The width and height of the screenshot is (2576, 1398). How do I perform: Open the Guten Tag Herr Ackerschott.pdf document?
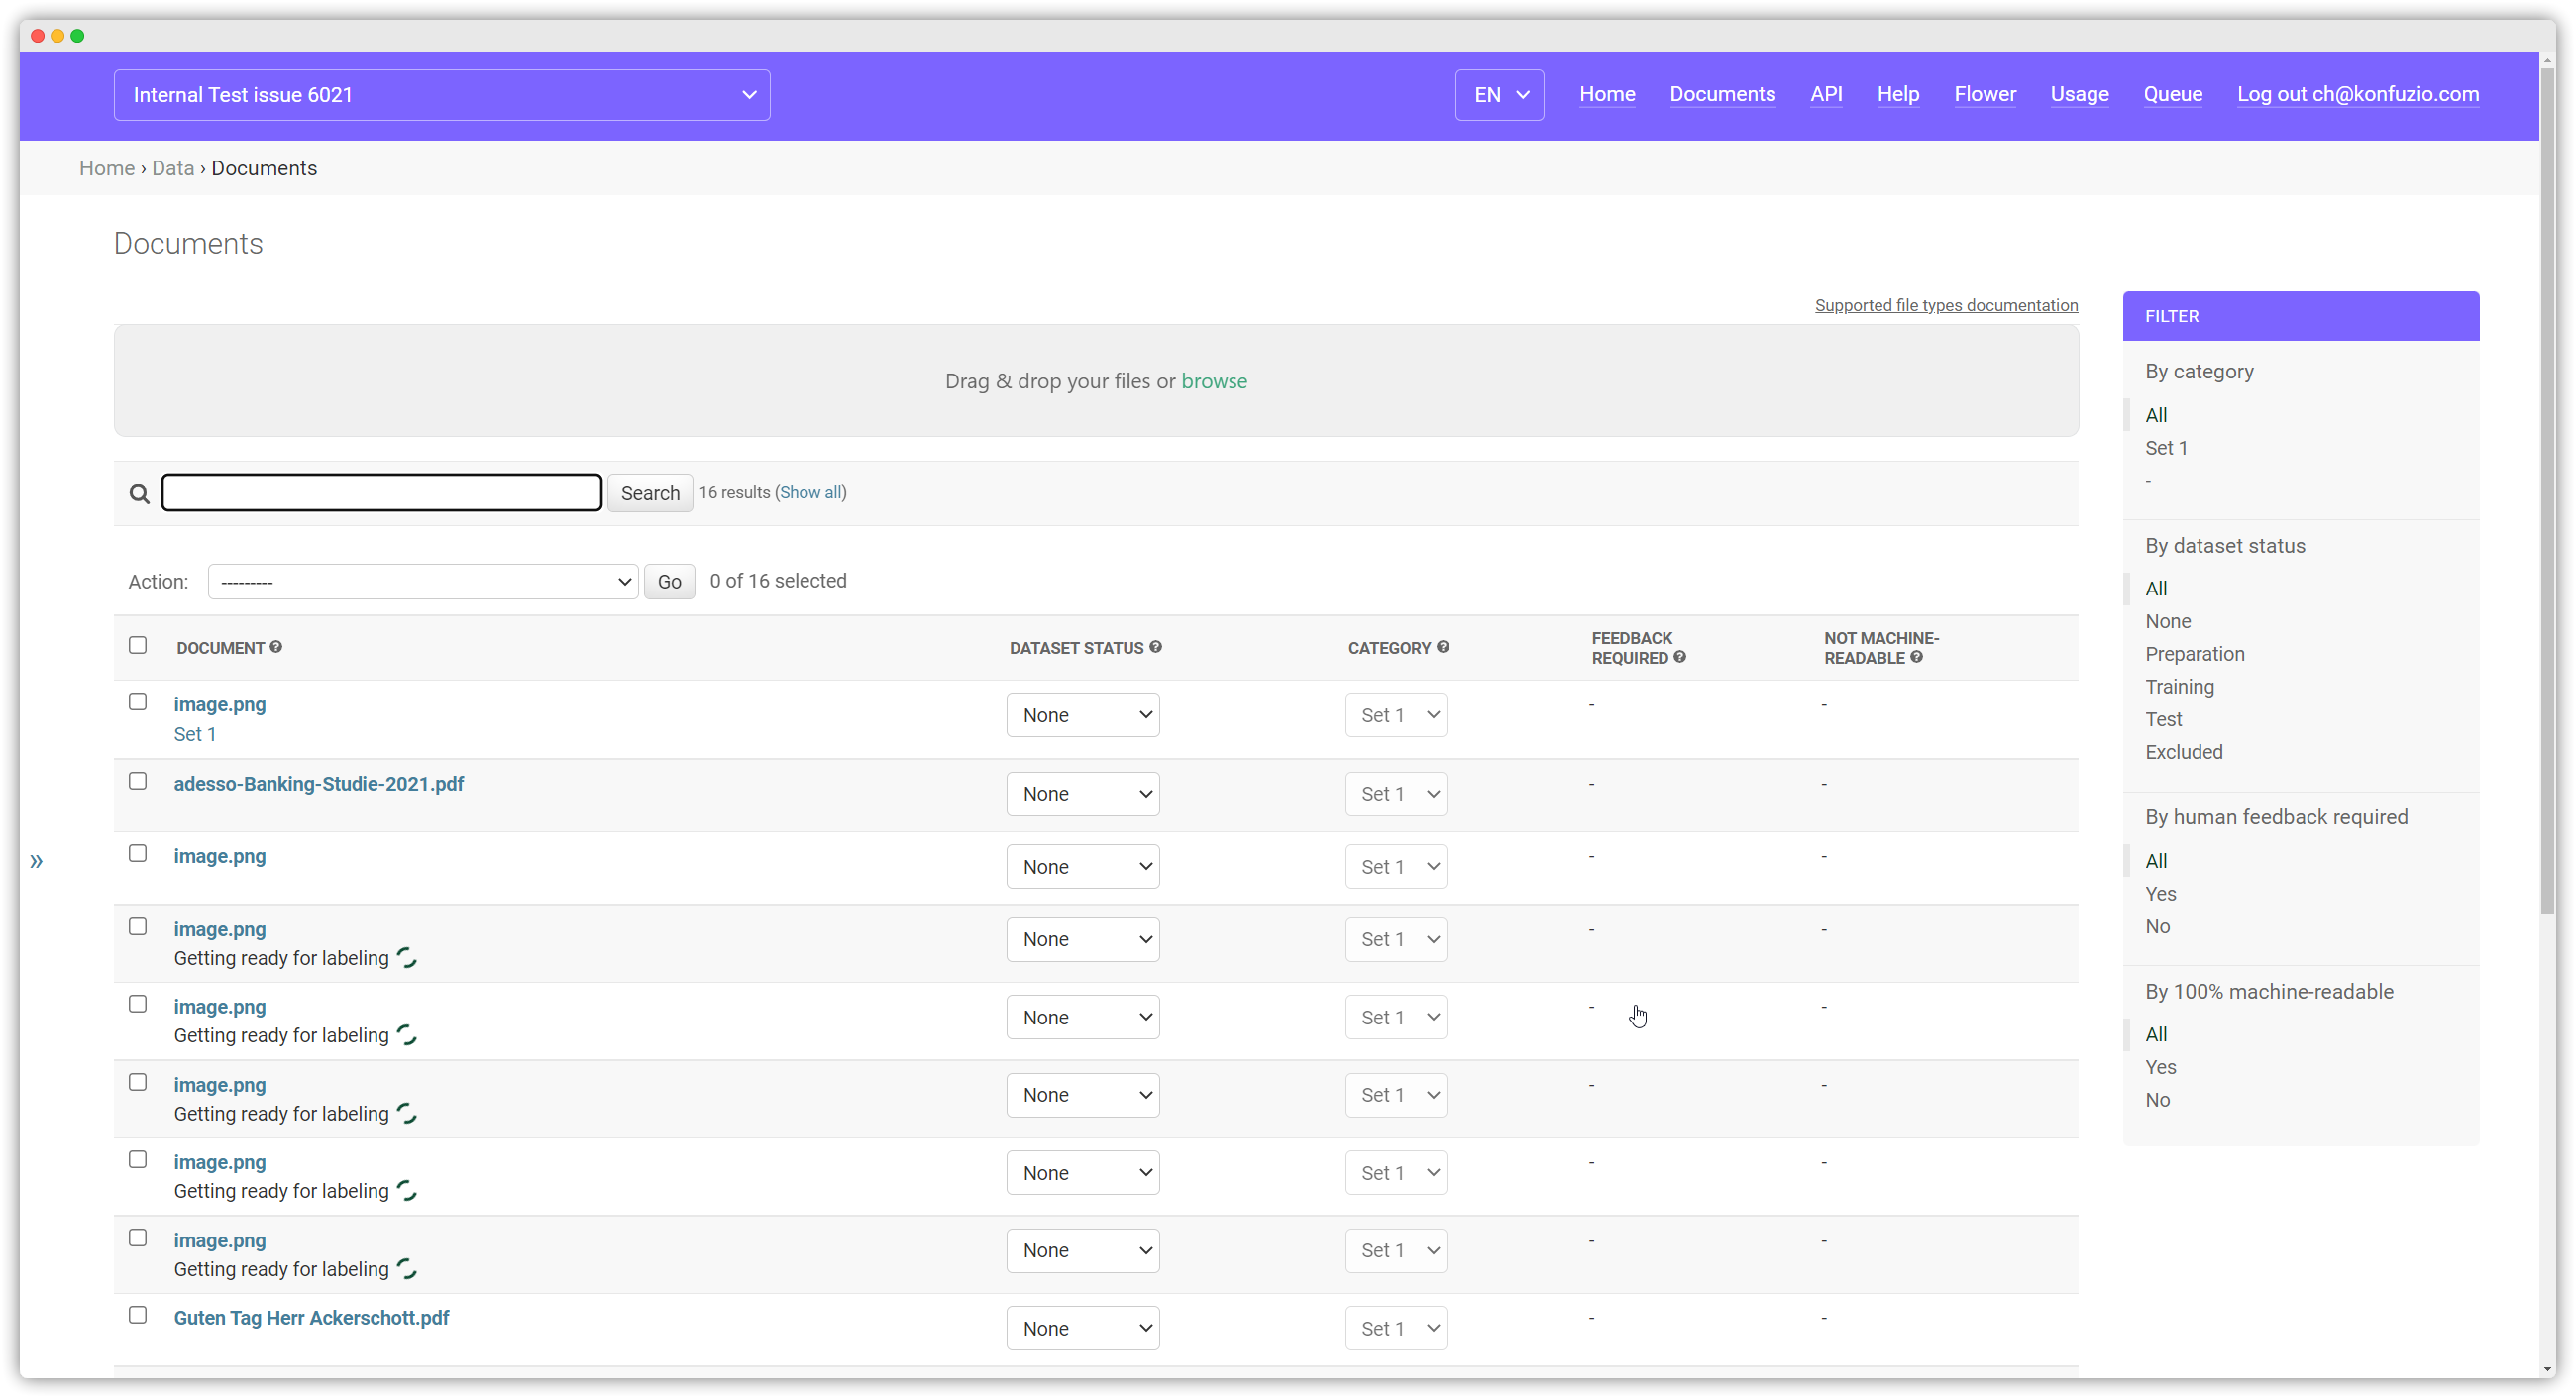(311, 1318)
